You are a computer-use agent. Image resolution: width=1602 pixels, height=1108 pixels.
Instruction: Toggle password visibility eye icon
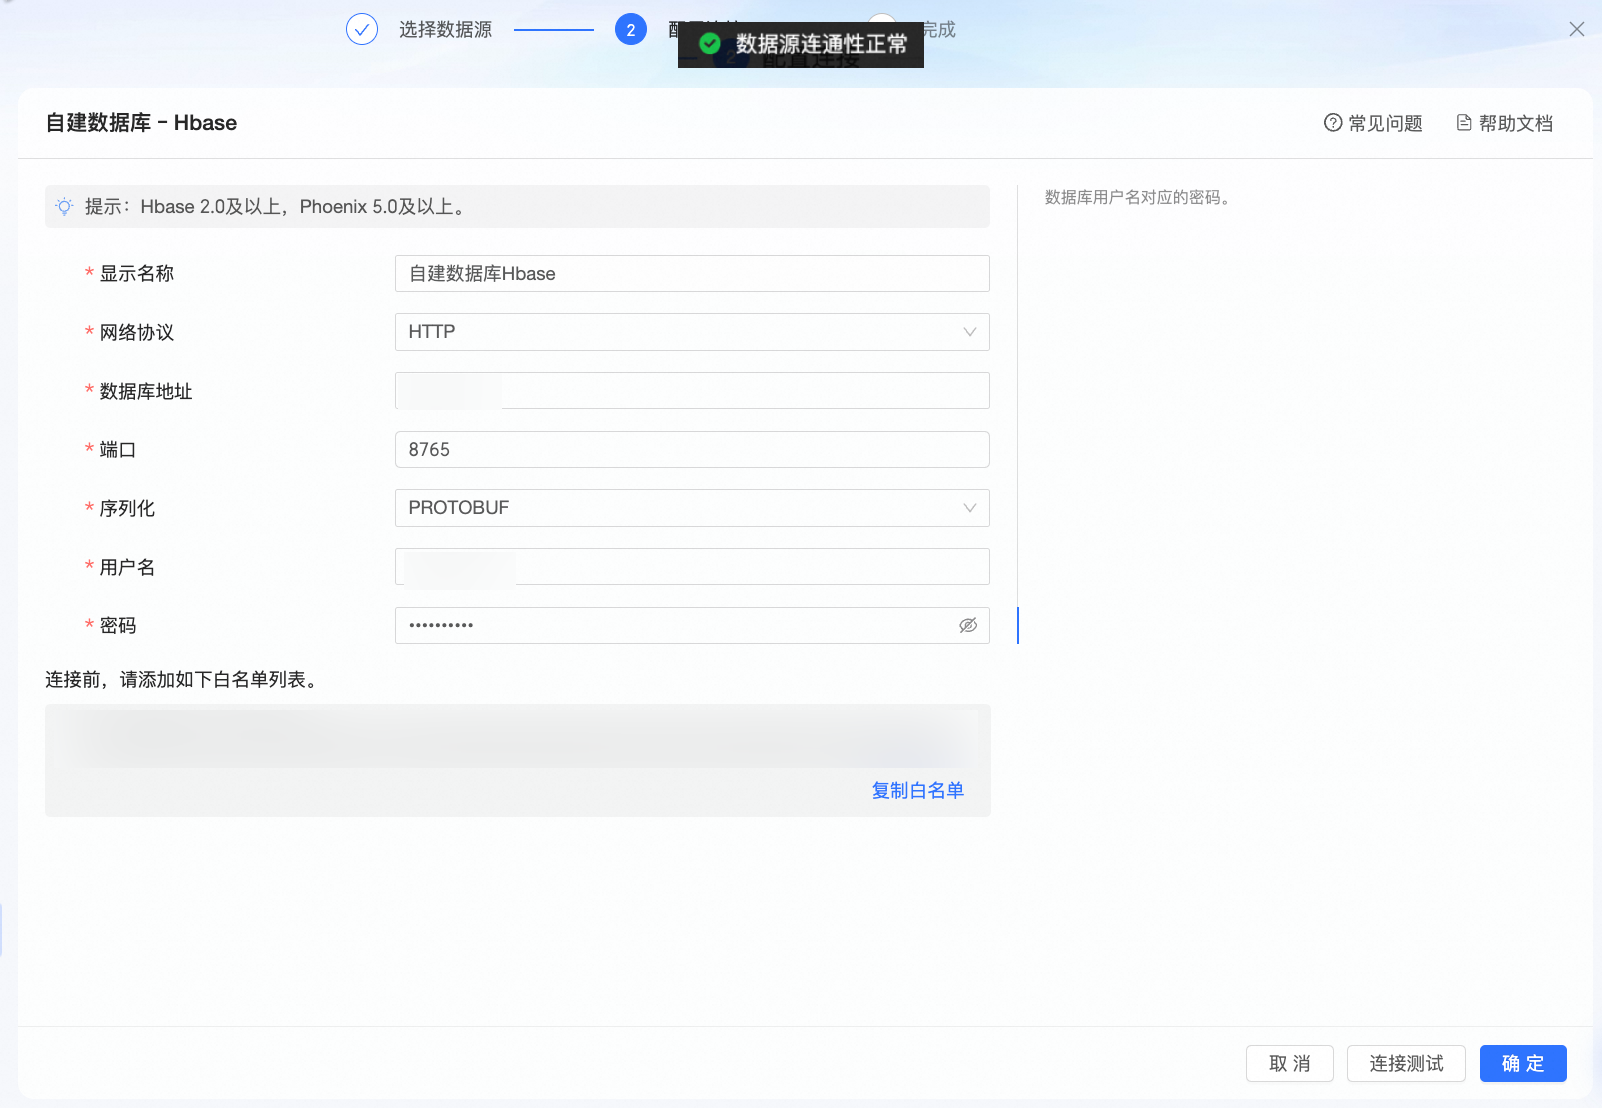point(967,626)
